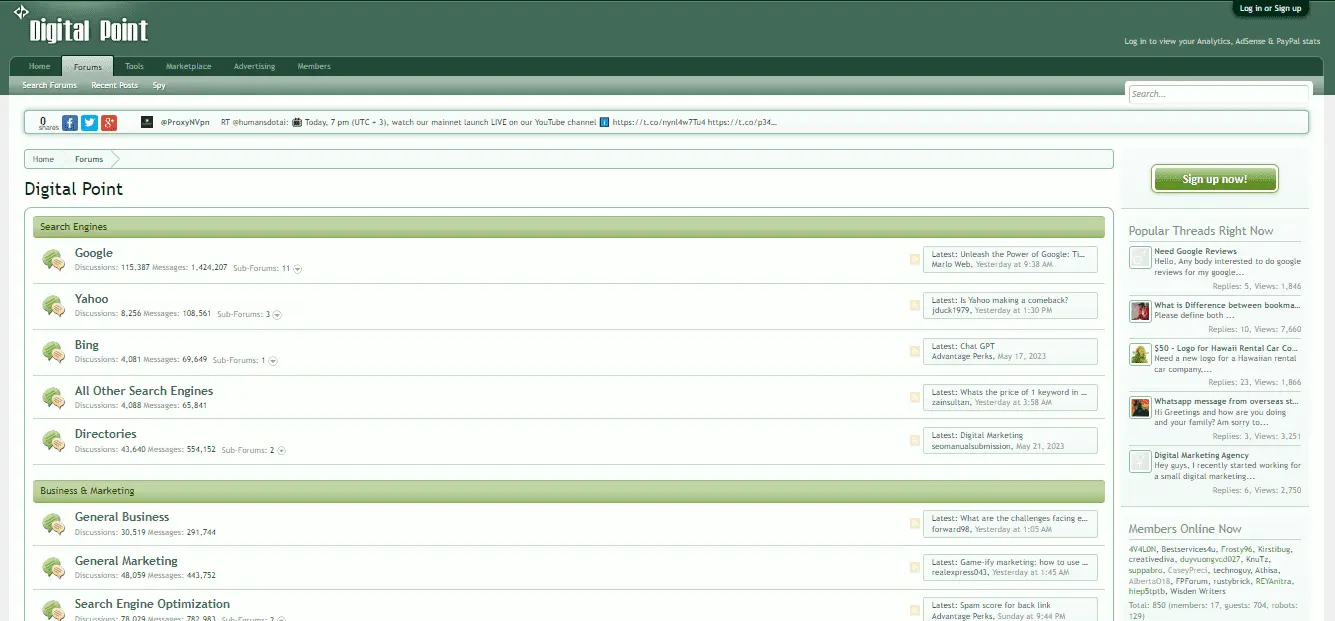Click Directories forum speech bubble icon
Screen dimensions: 1335x621
(54, 441)
